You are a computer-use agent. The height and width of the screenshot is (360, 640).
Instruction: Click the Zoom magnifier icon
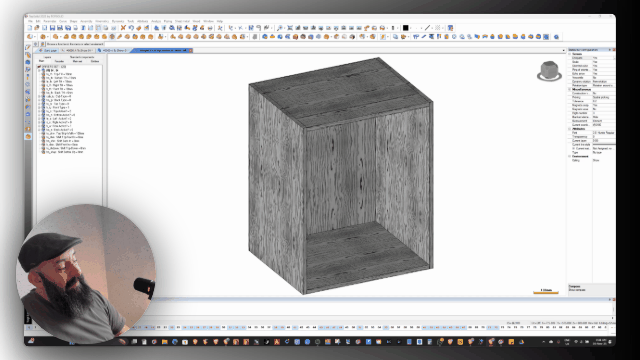click(x=280, y=28)
